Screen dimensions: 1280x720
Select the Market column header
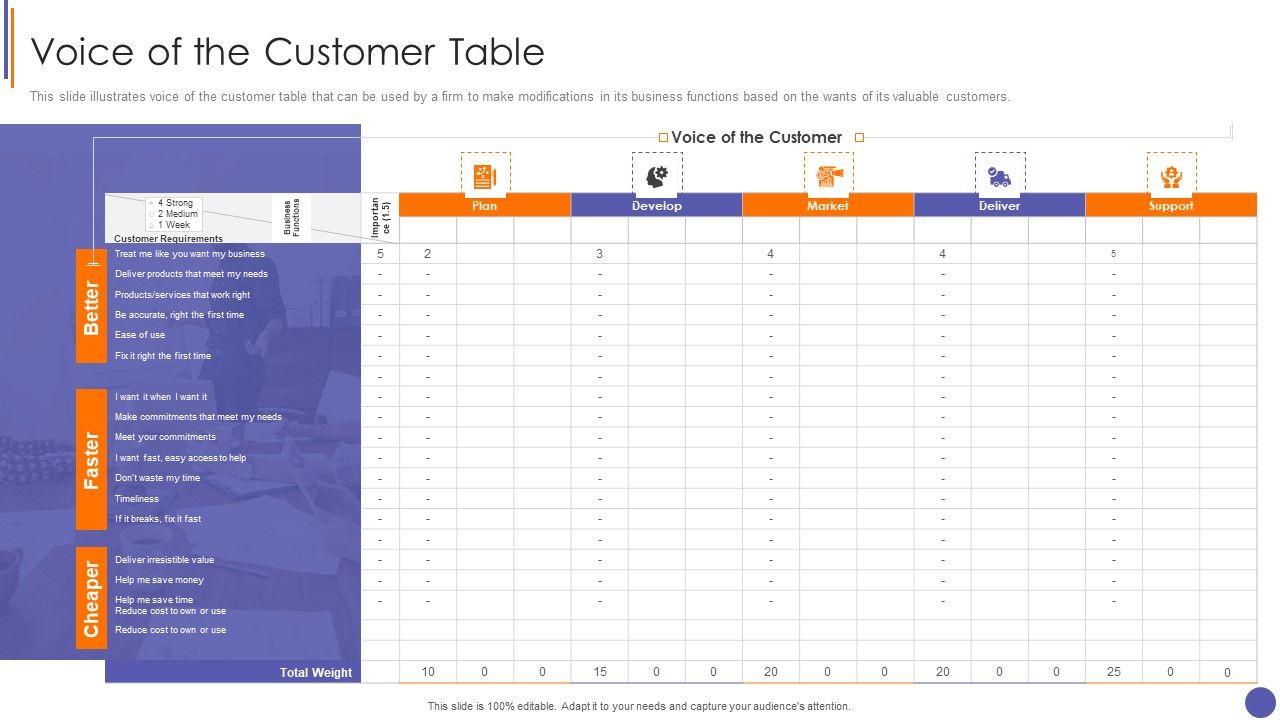[828, 205]
